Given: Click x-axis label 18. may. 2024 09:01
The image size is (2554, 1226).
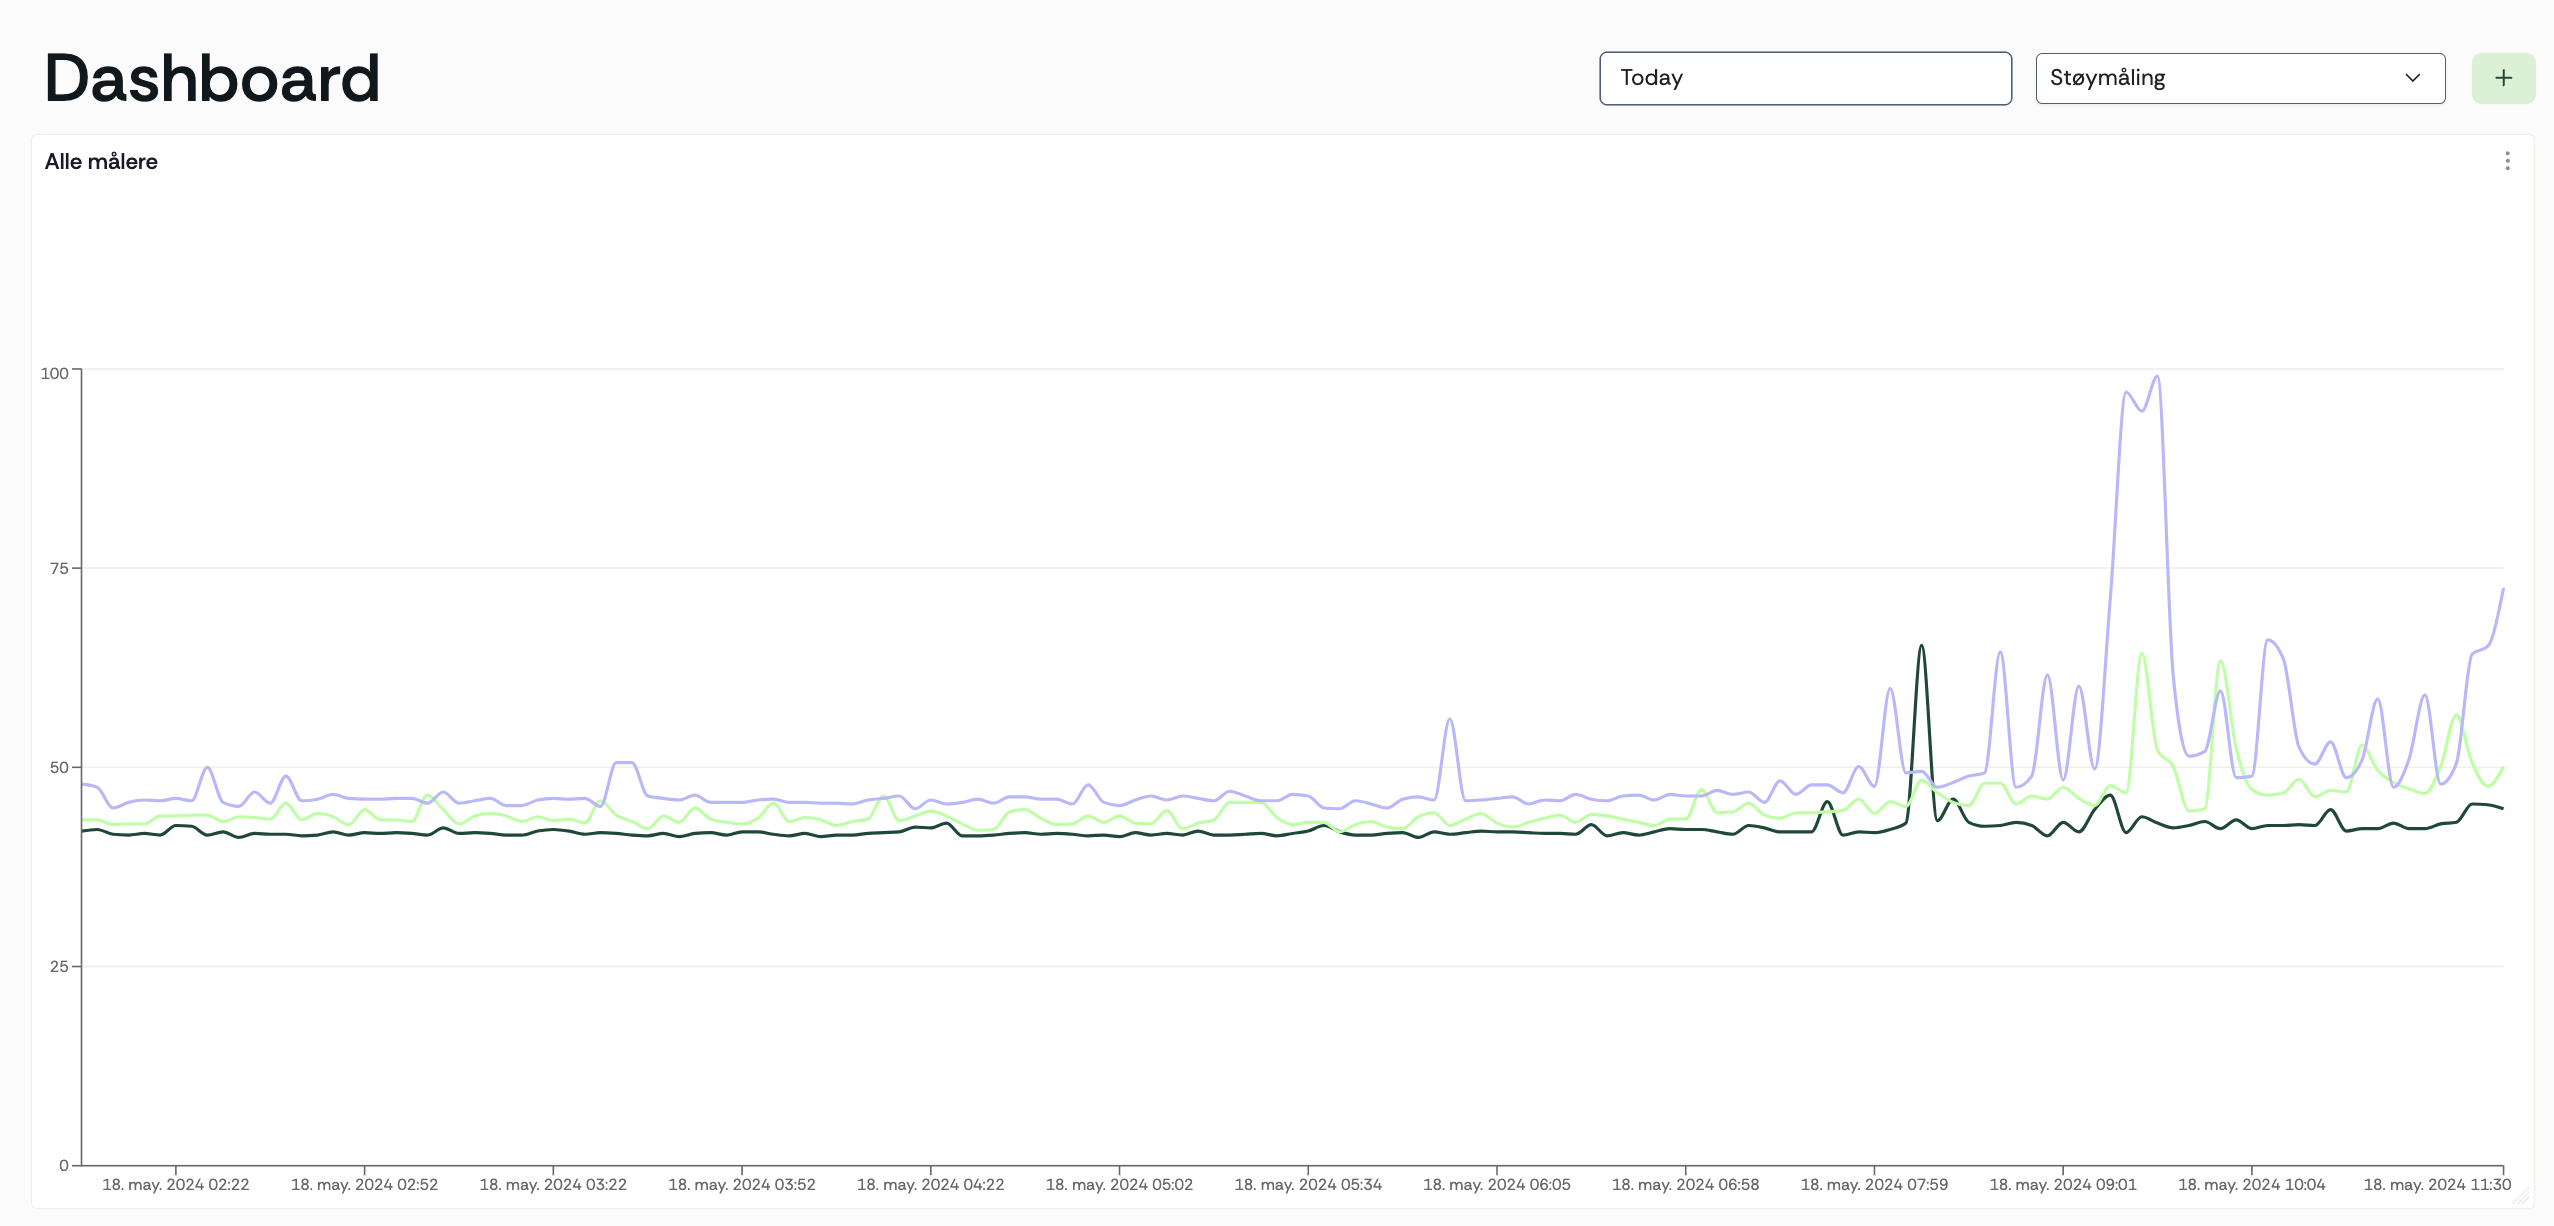Looking at the screenshot, I should [2063, 1185].
